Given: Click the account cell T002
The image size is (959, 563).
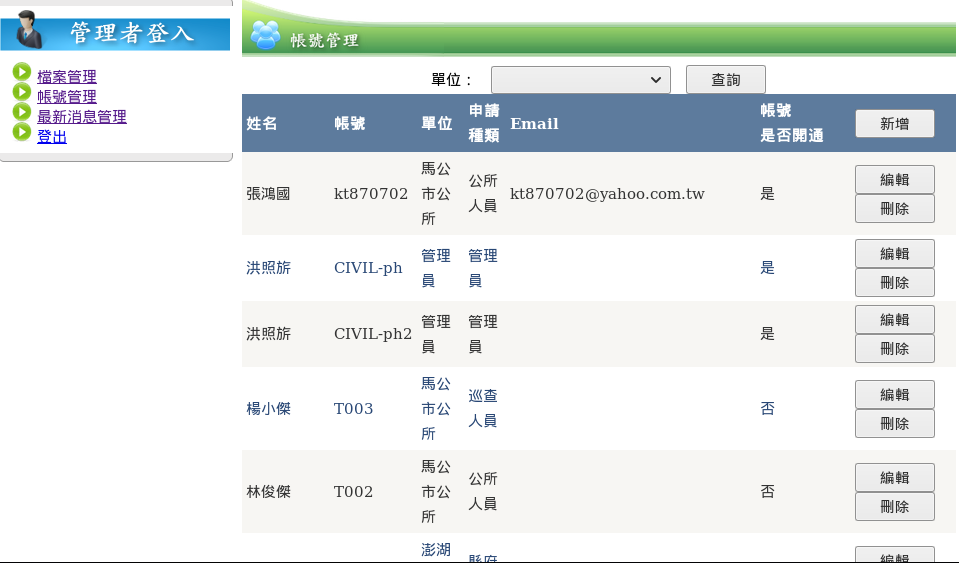Looking at the screenshot, I should [354, 491].
